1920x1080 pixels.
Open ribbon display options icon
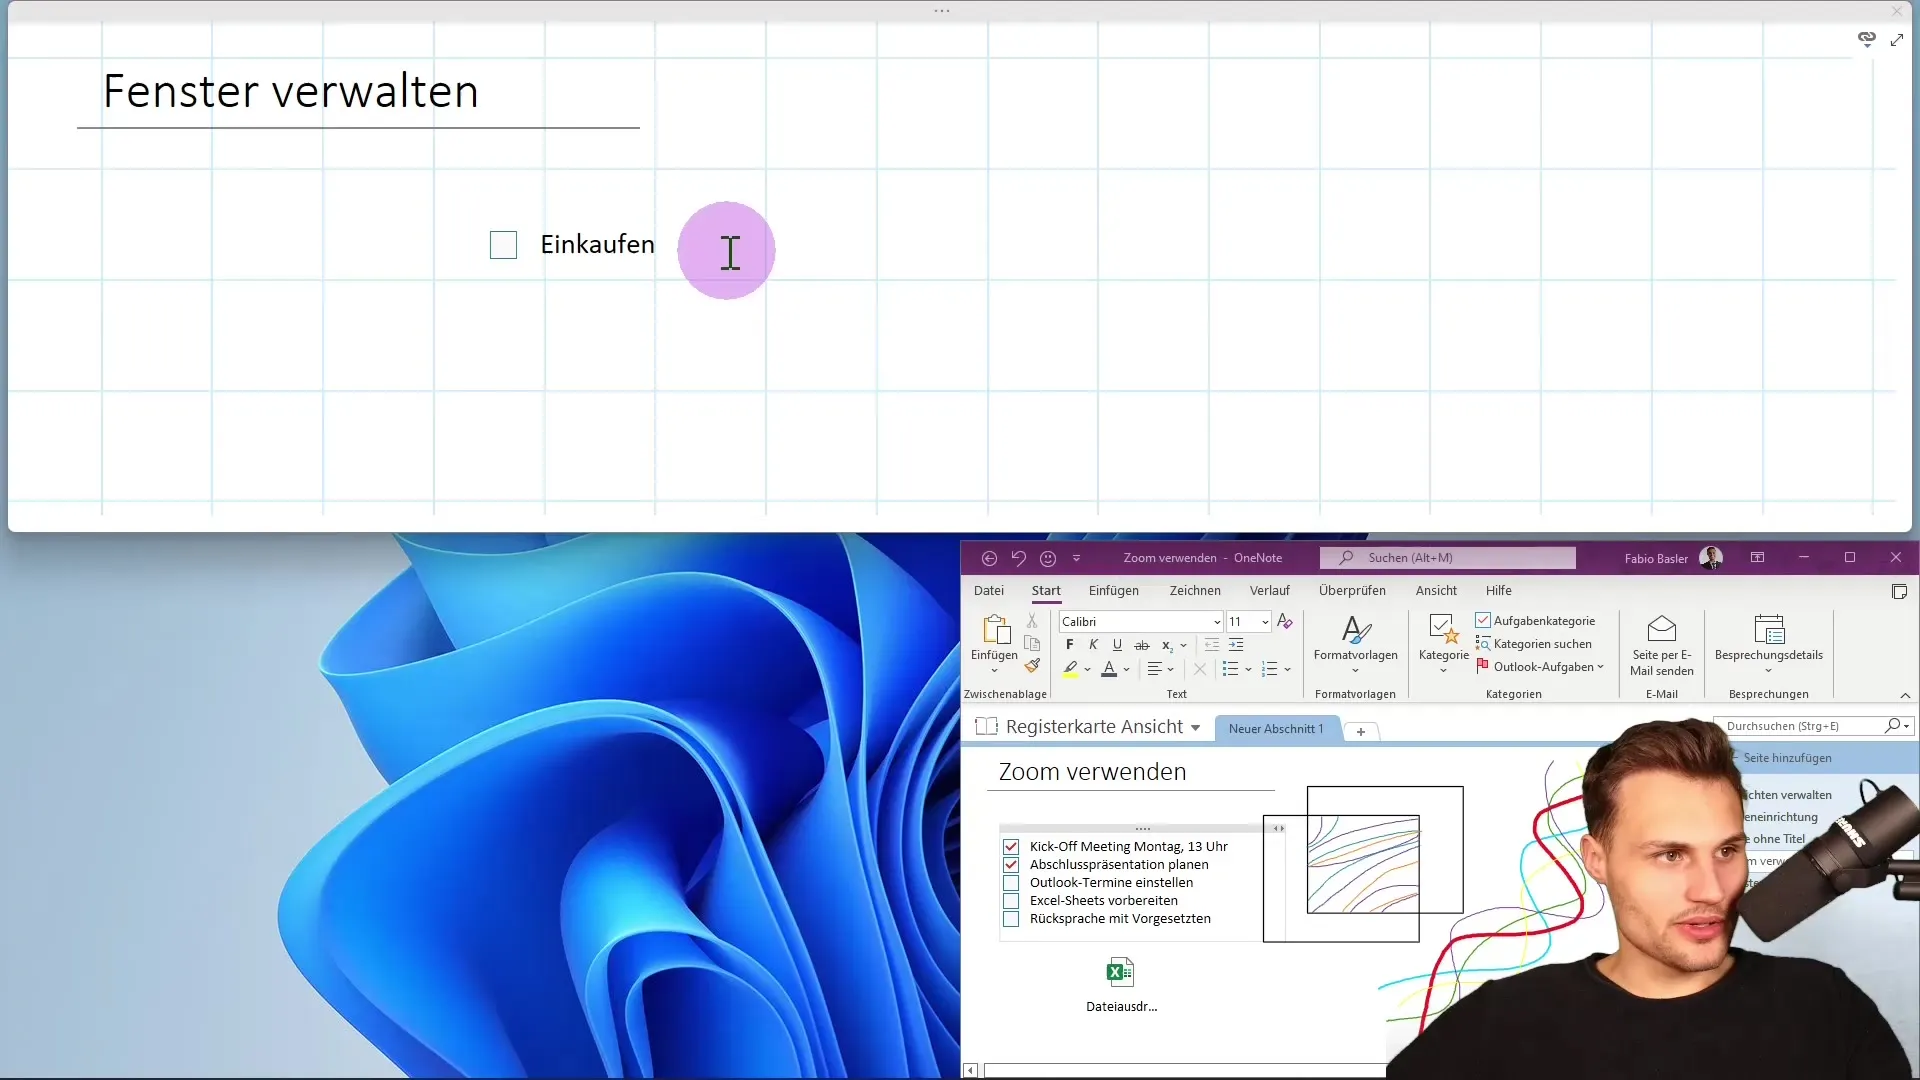1757,558
